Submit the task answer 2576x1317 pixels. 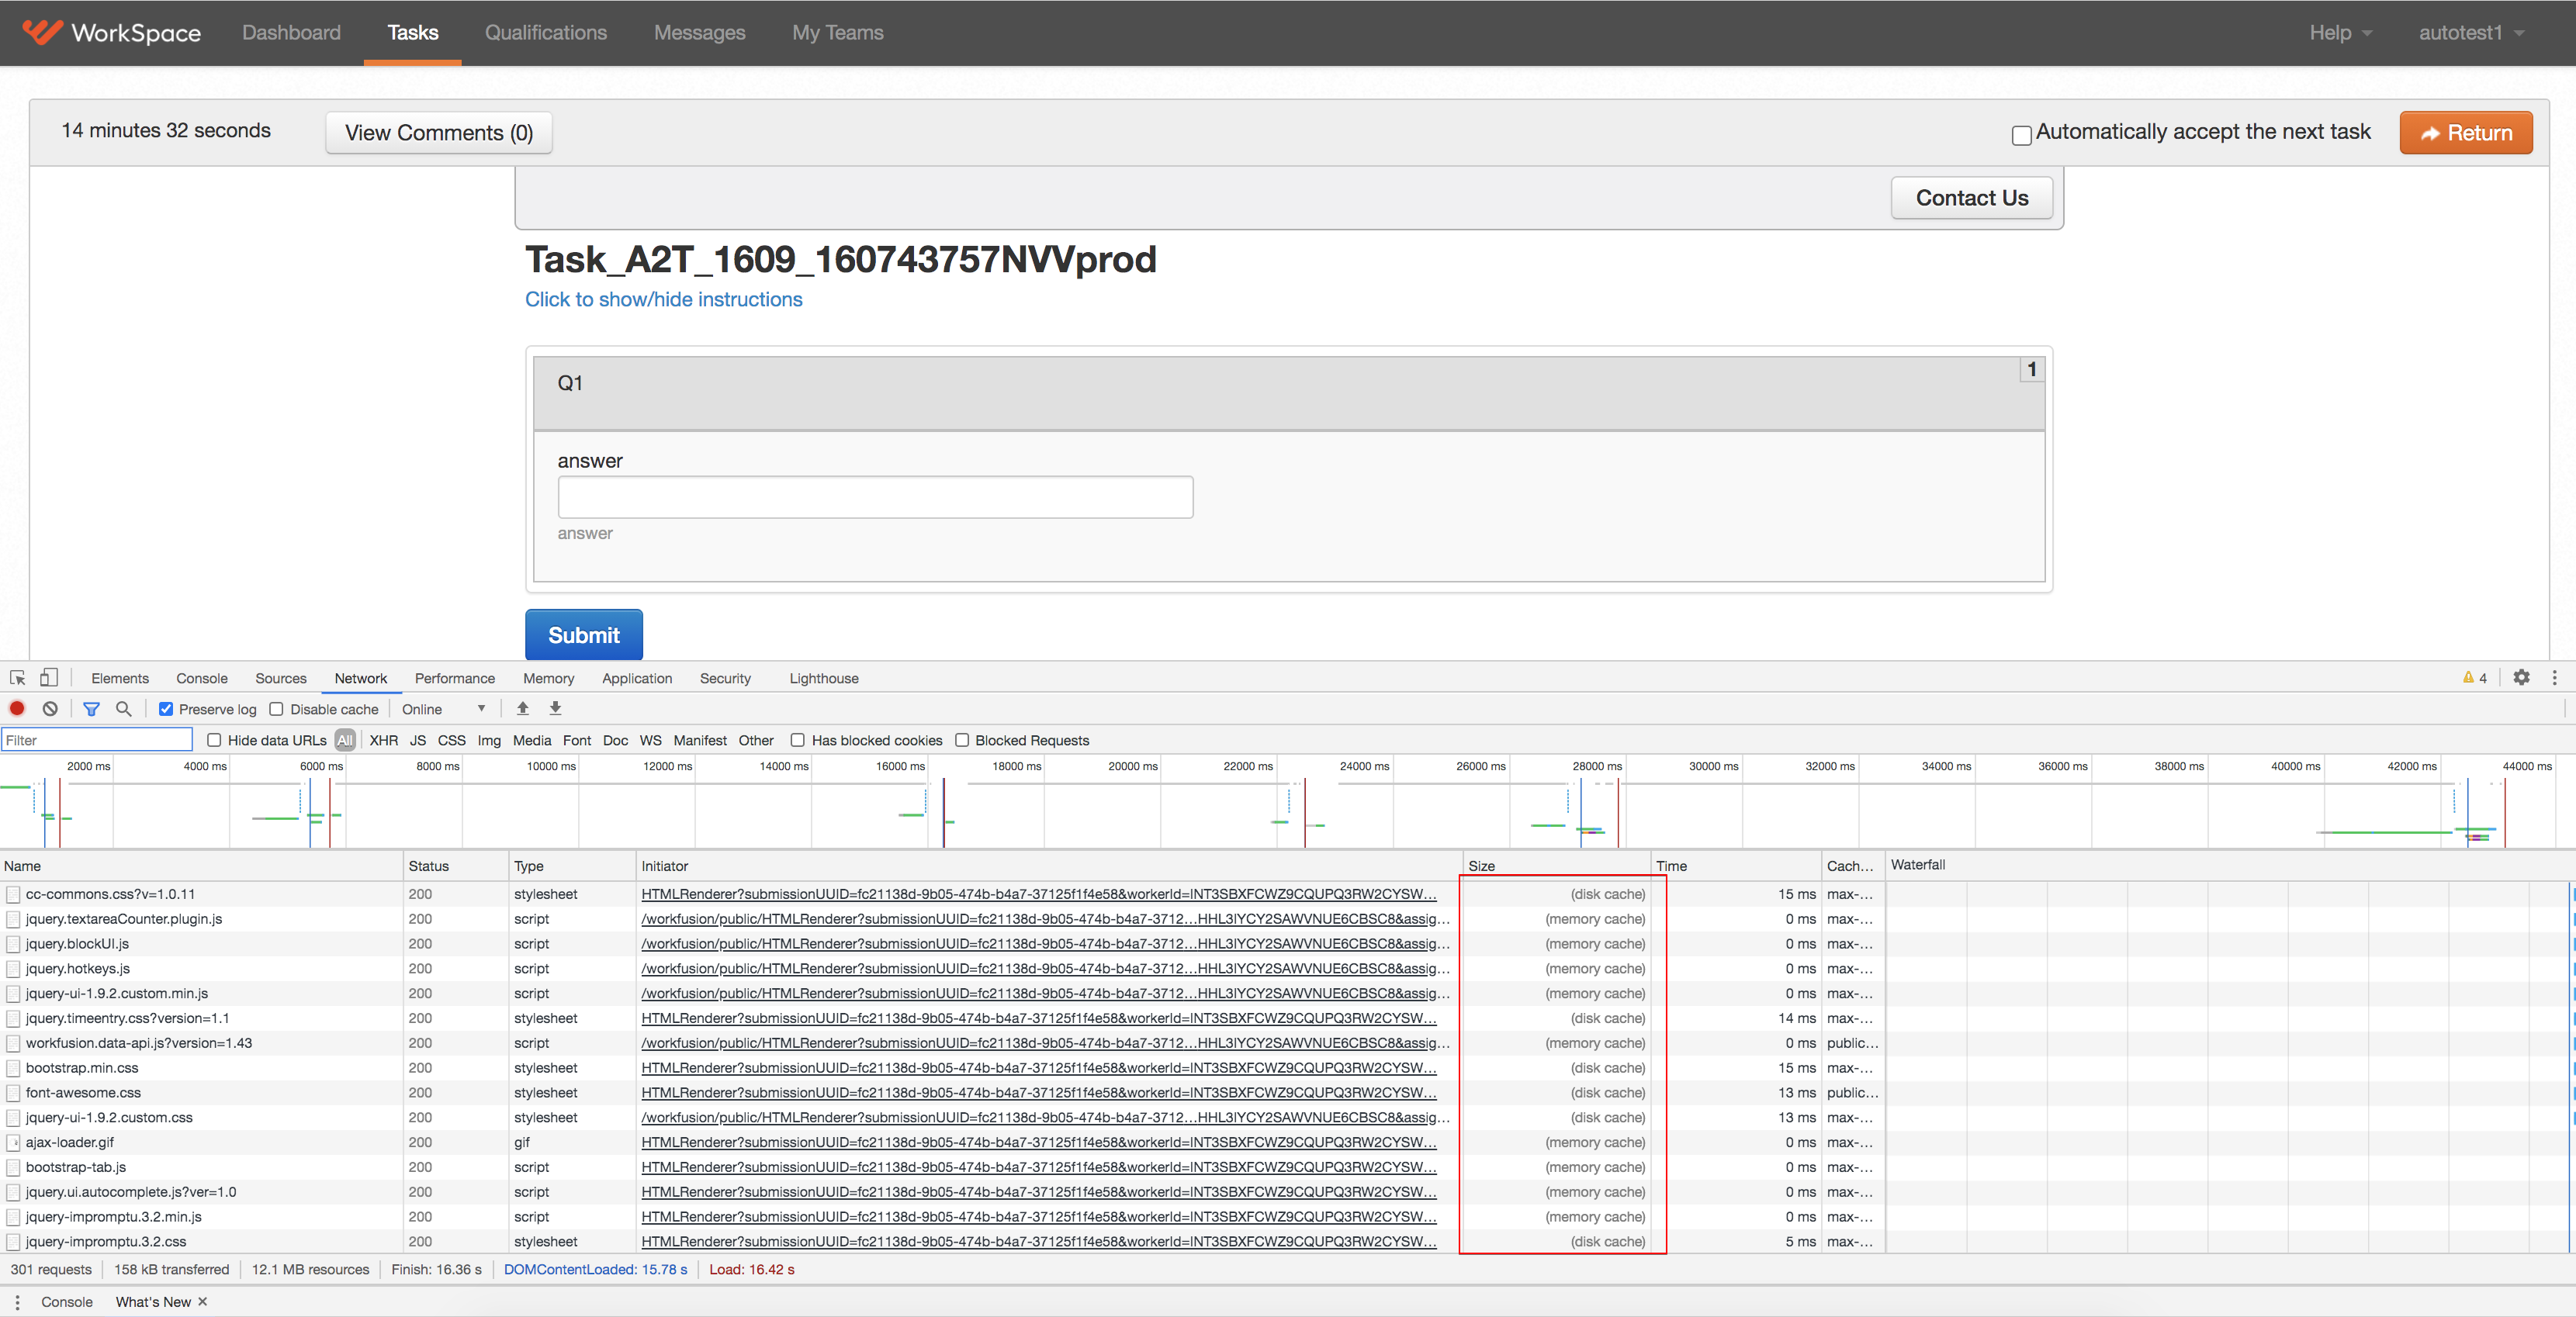click(583, 635)
